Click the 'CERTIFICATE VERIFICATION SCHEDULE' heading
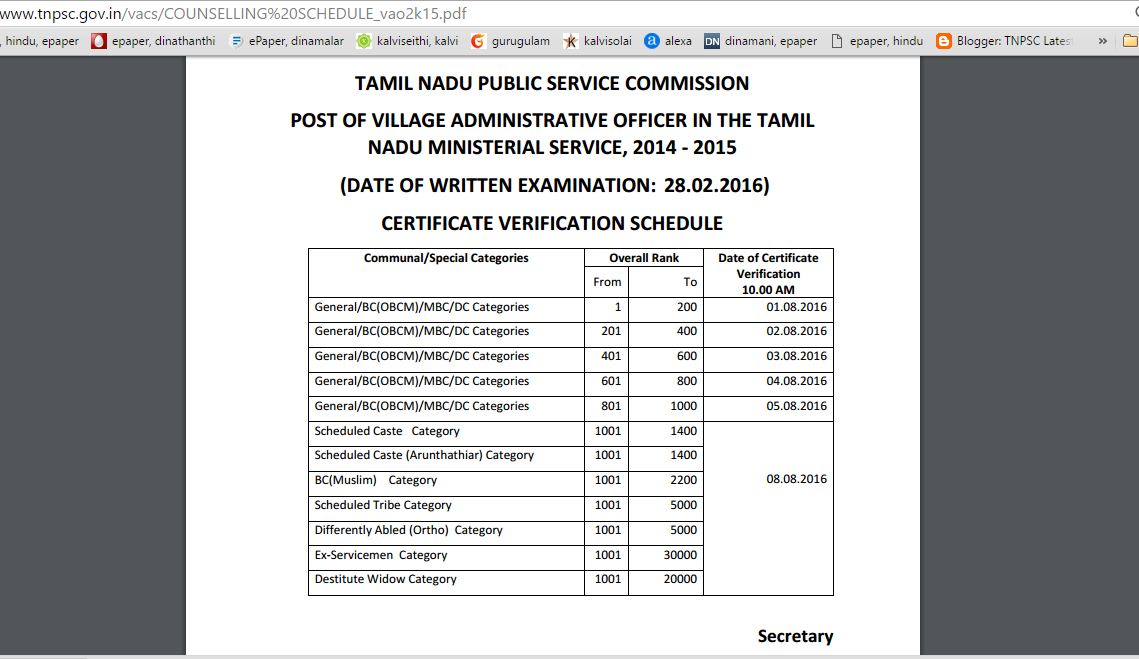 [552, 223]
